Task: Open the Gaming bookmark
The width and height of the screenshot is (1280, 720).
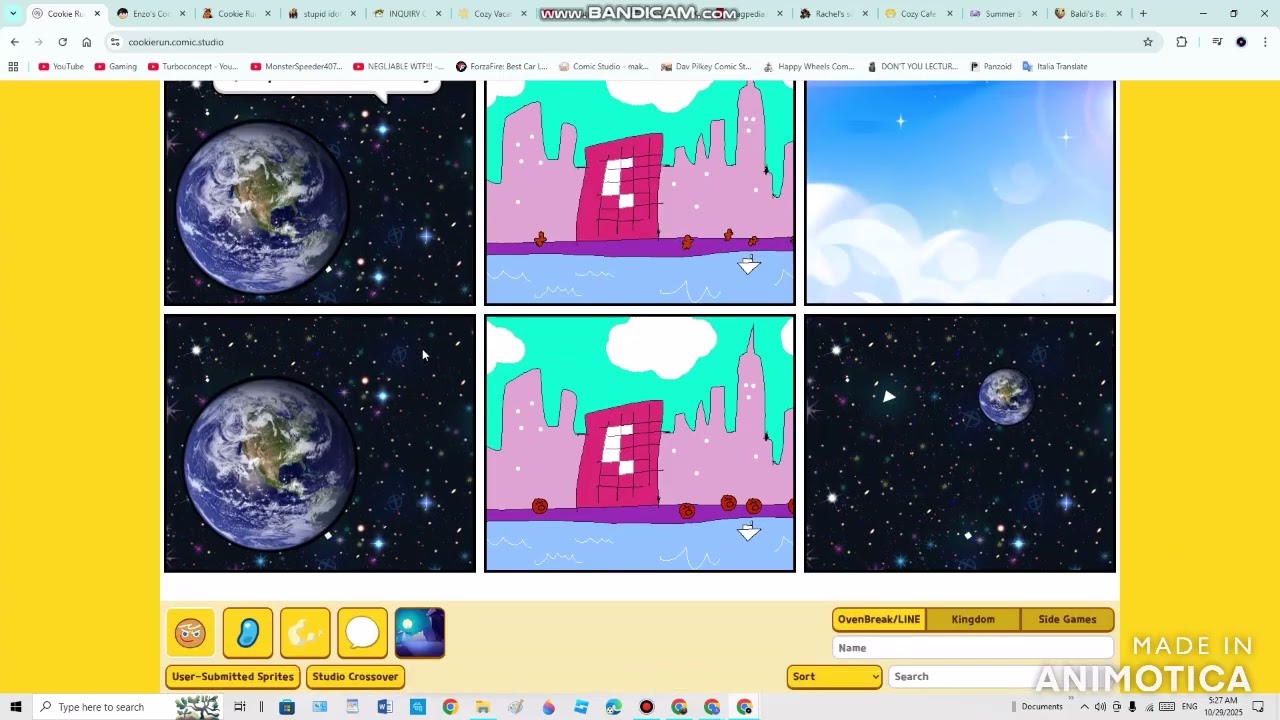Action: 116,67
